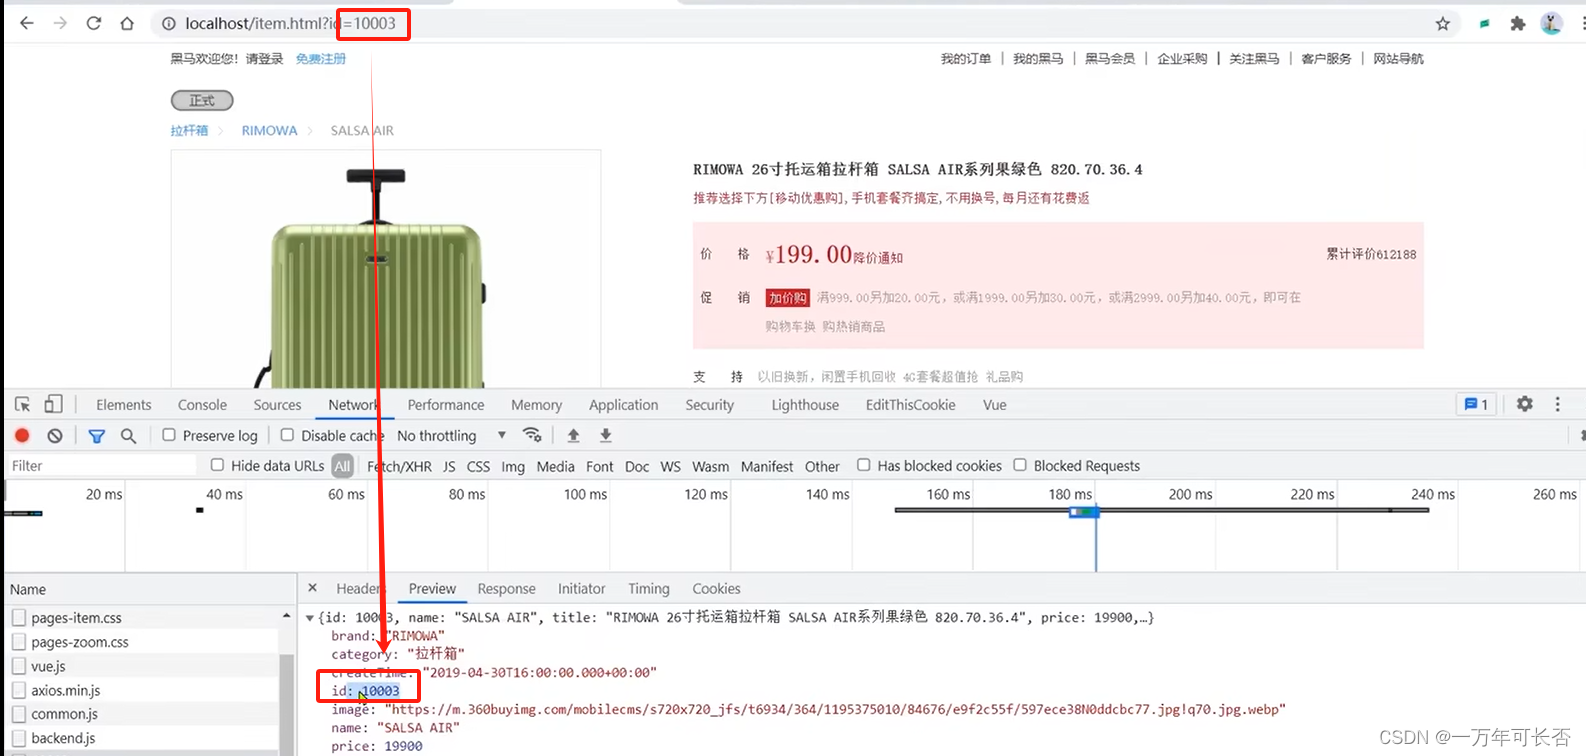Viewport: 1586px width, 756px height.
Task: Toggle the device toolbar icon
Action: (x=53, y=404)
